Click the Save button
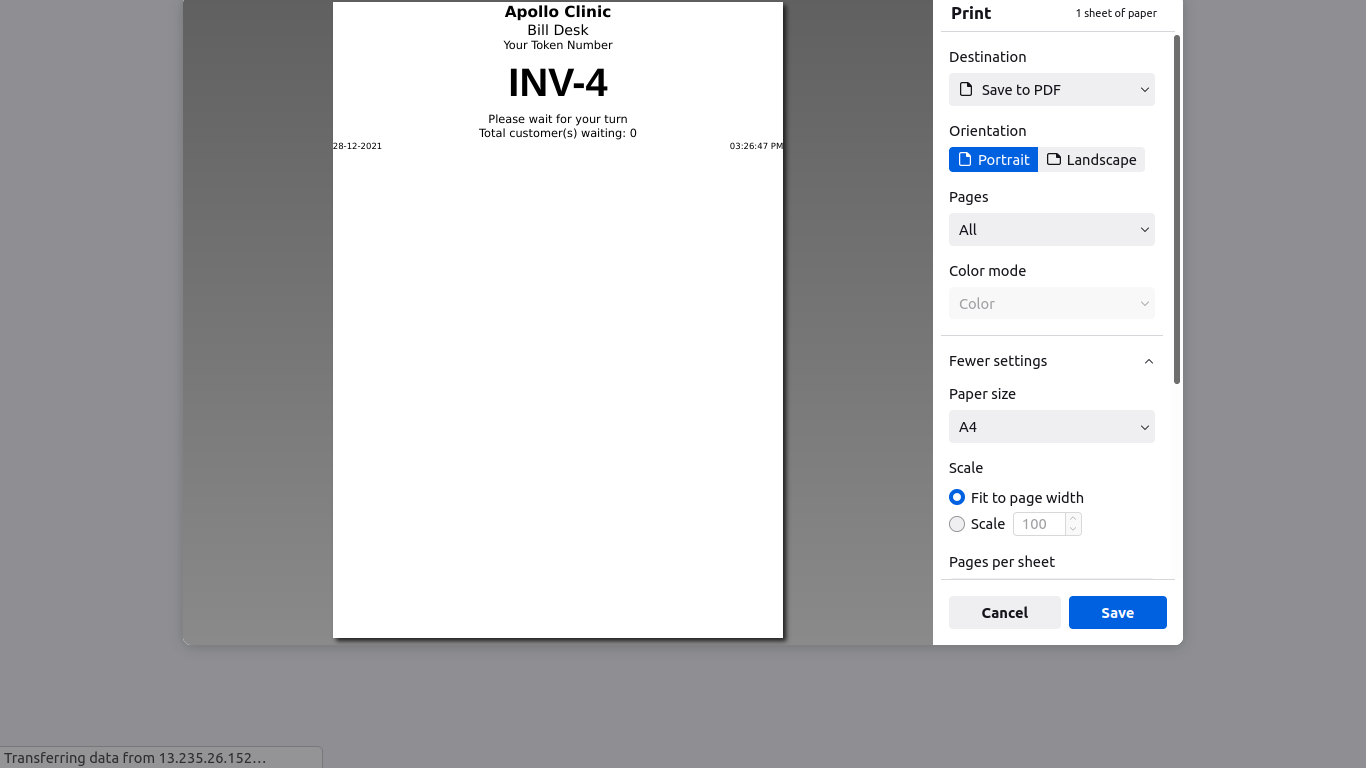 point(1117,613)
